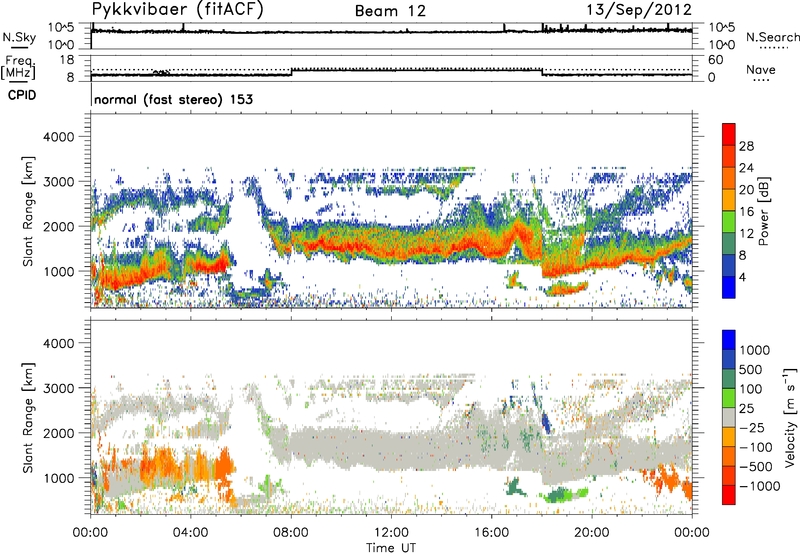The height and width of the screenshot is (554, 800).
Task: Click the '04:00' time axis label
Action: point(191,533)
